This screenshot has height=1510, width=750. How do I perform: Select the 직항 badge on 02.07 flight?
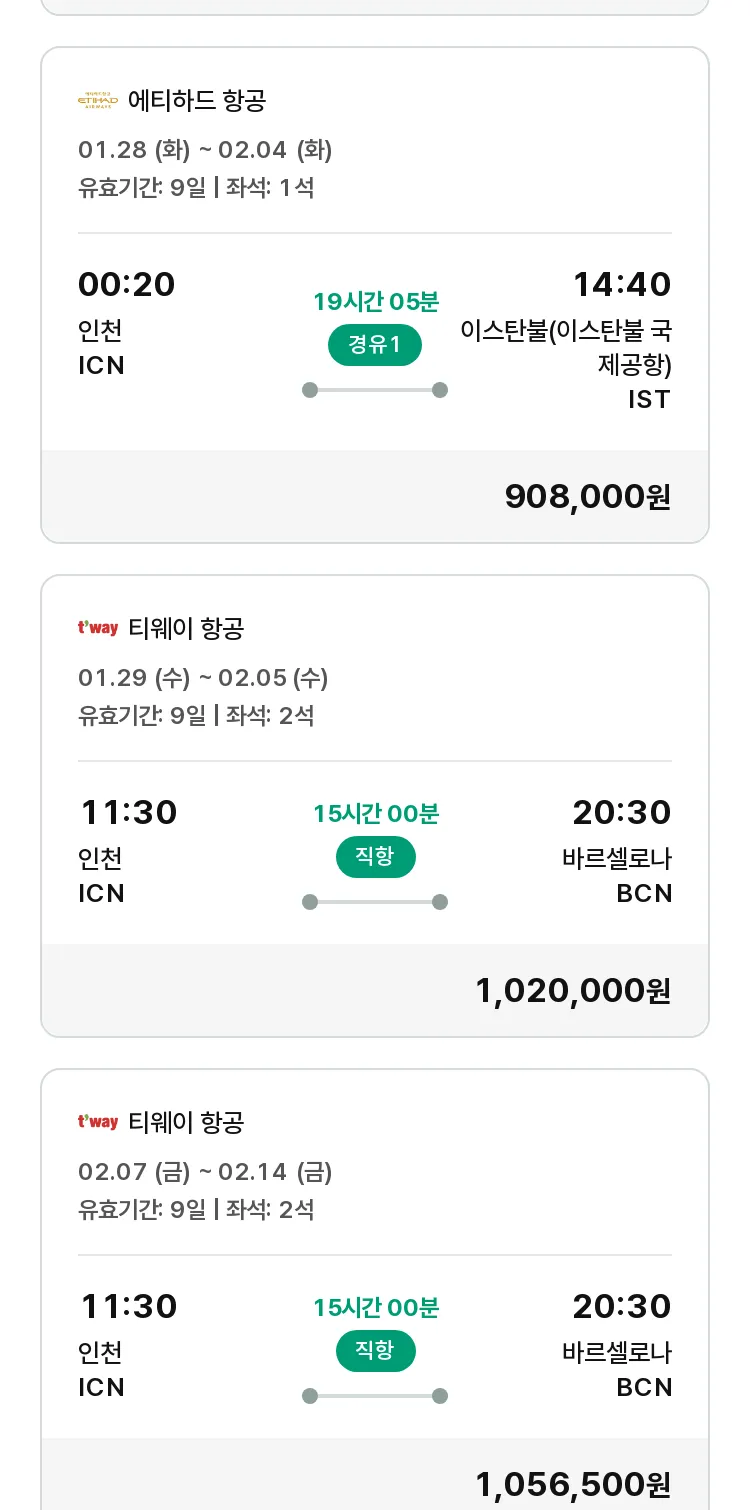[x=375, y=1351]
